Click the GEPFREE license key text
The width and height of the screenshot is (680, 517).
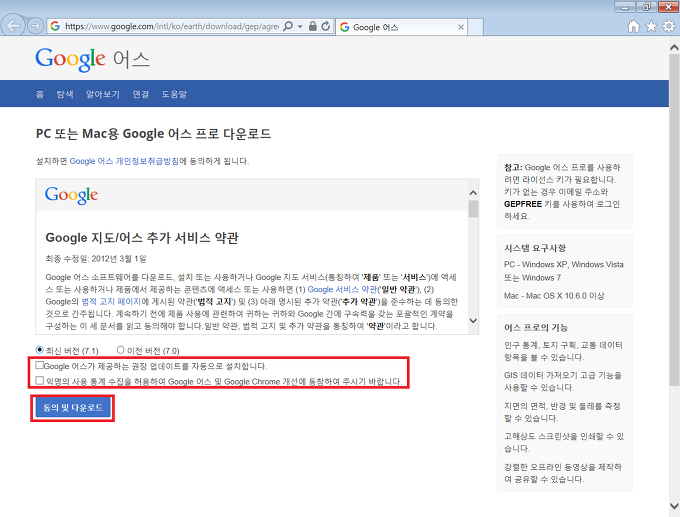tap(523, 204)
